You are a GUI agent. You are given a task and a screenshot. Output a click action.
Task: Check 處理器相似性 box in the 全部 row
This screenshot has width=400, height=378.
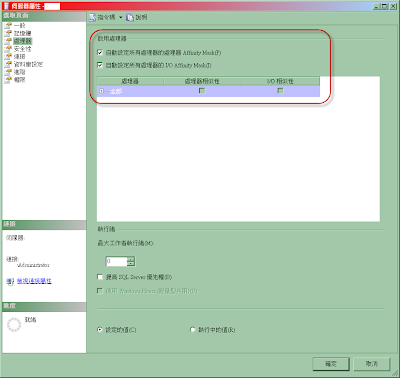202,91
